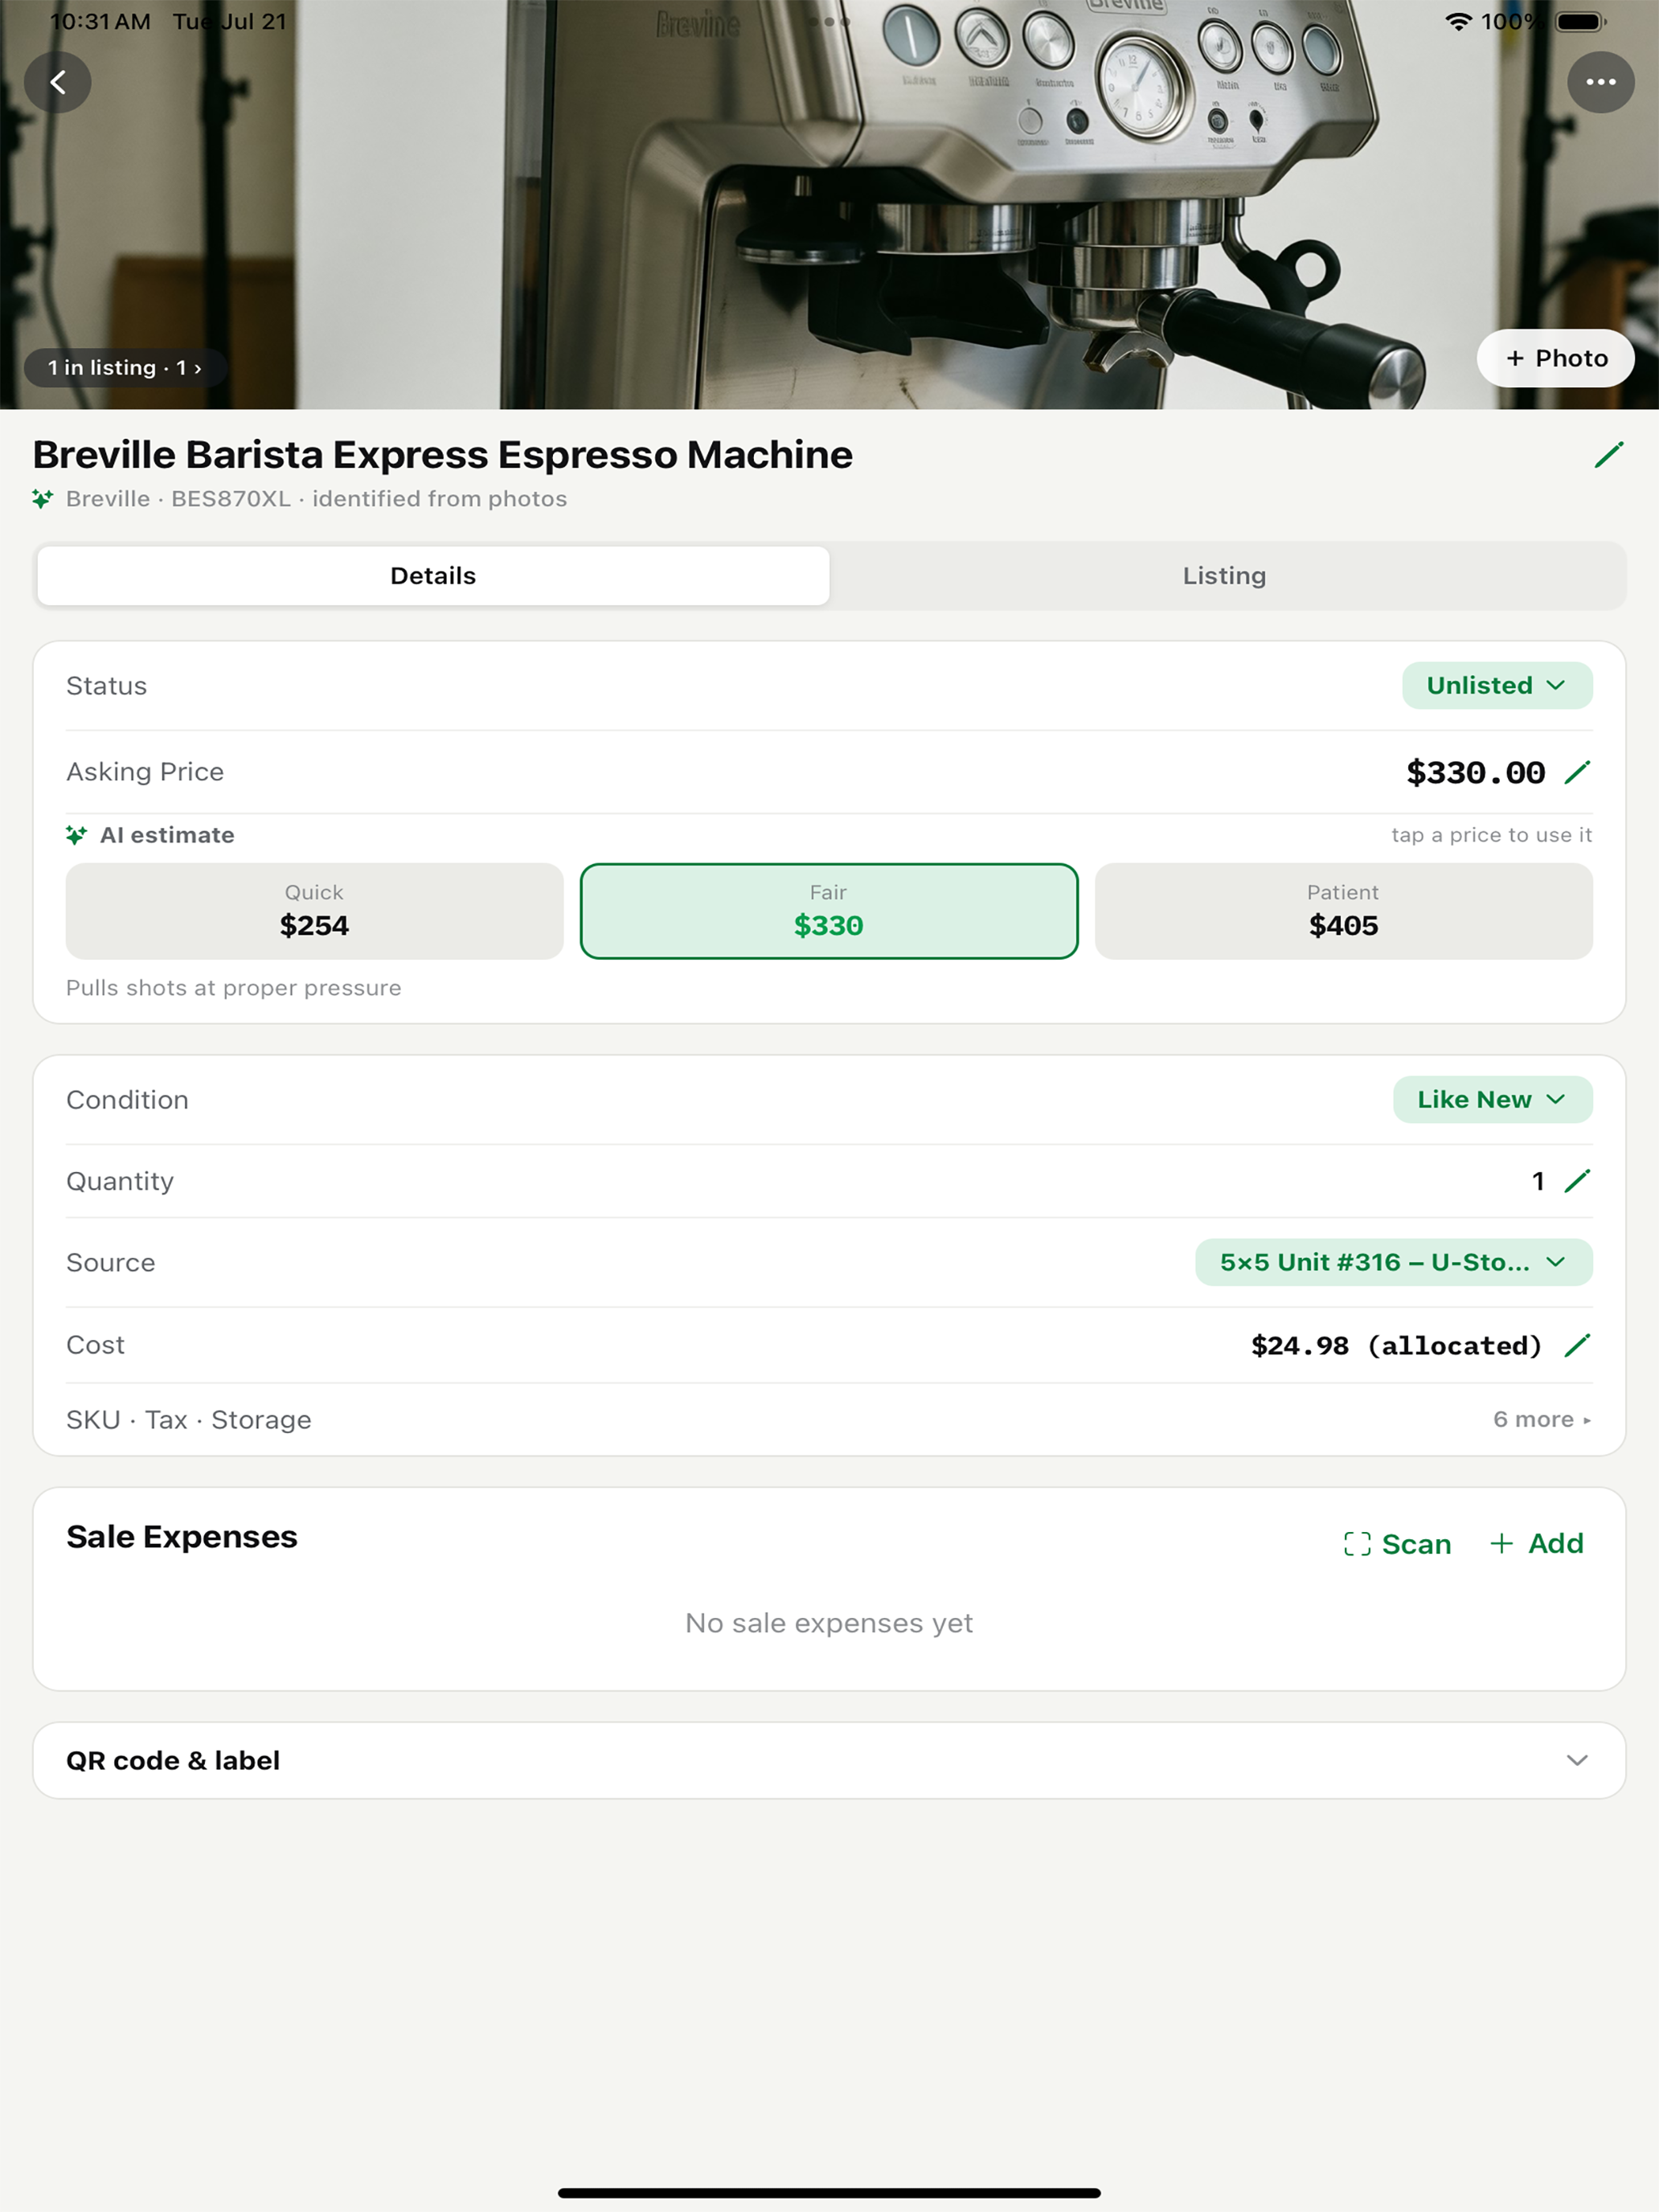Viewport: 1659px width, 2212px height.
Task: Tap the AI sparkle icon beside Breville subtitle
Action: point(42,498)
